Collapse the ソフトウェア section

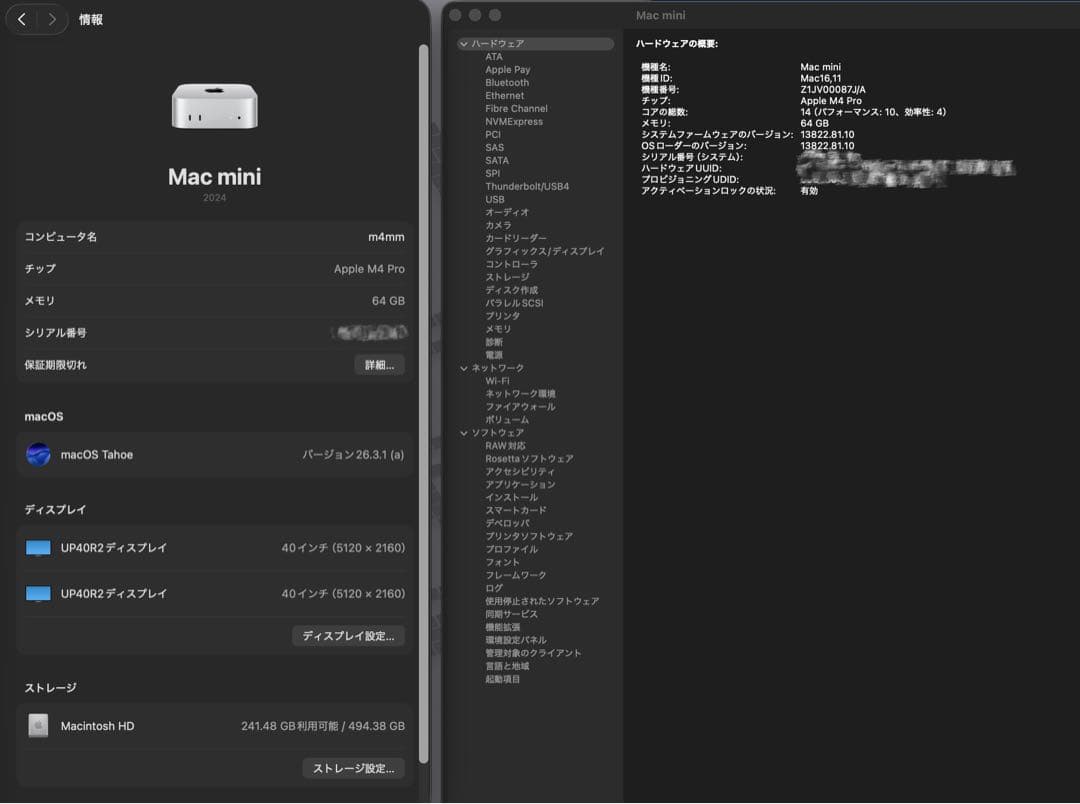[464, 433]
